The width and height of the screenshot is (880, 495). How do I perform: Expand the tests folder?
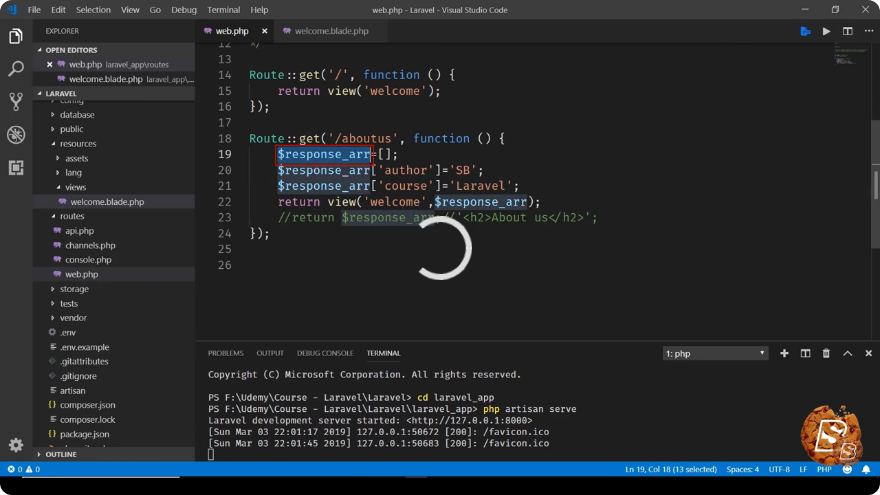point(68,303)
